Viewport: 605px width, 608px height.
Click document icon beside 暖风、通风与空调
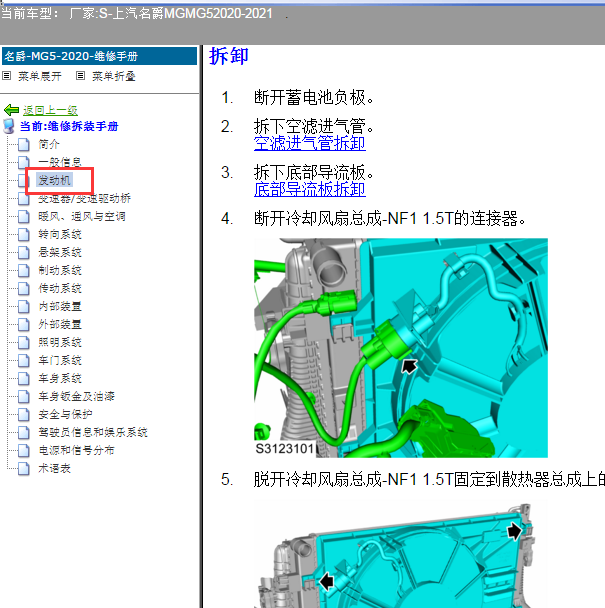pyautogui.click(x=24, y=216)
